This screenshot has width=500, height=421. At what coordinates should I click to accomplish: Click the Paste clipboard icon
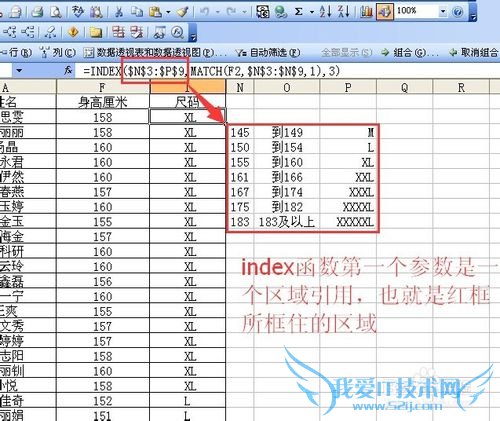tap(155, 12)
